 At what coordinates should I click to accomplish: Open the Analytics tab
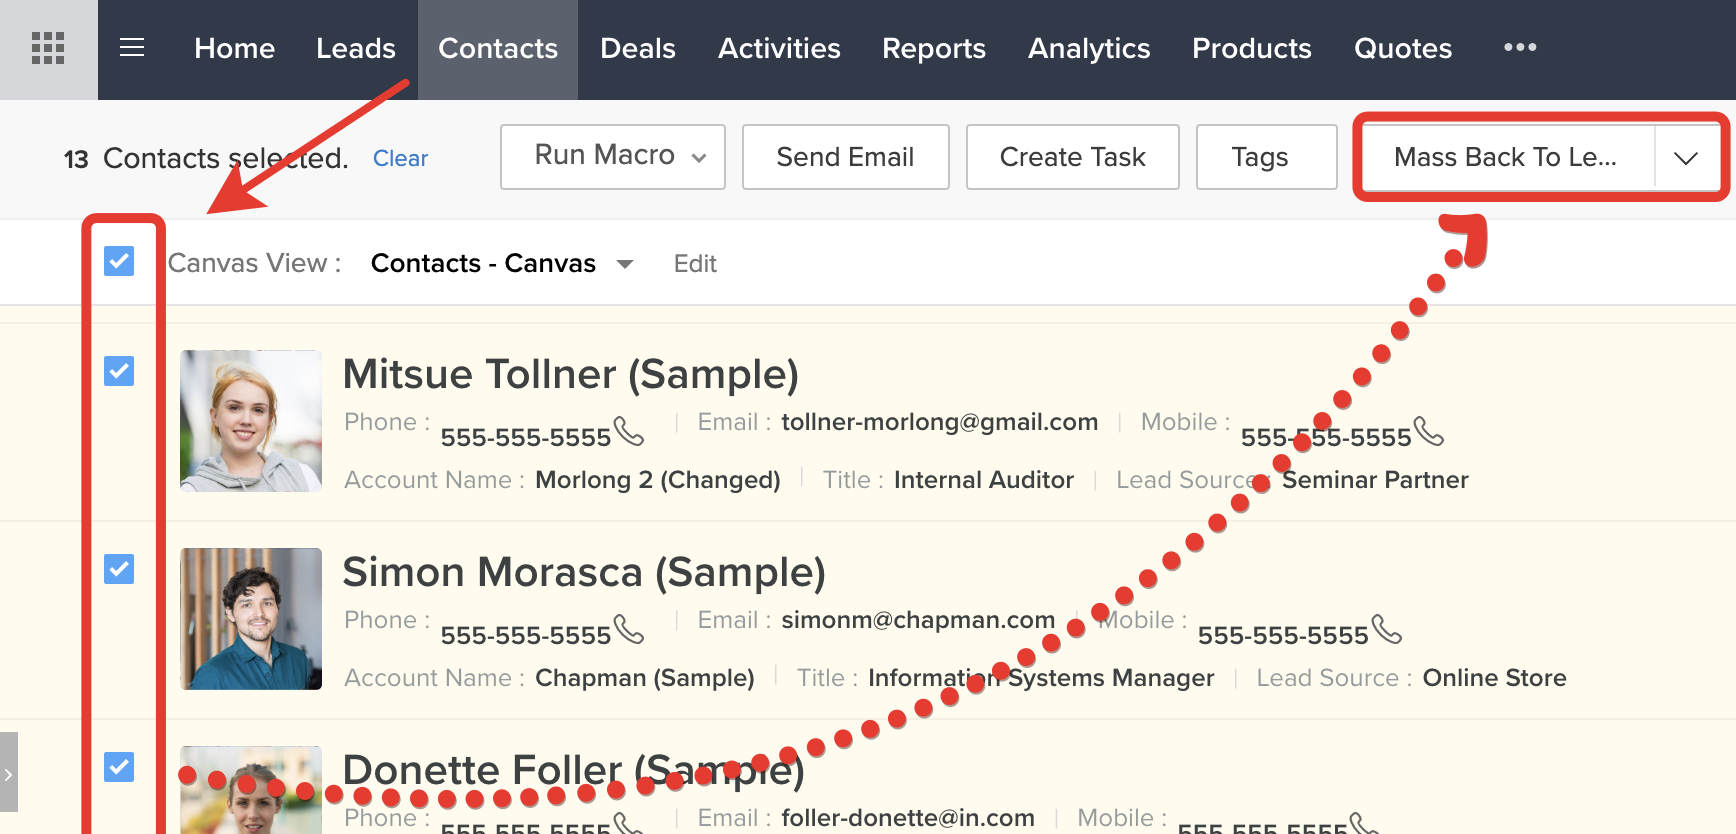(1089, 48)
